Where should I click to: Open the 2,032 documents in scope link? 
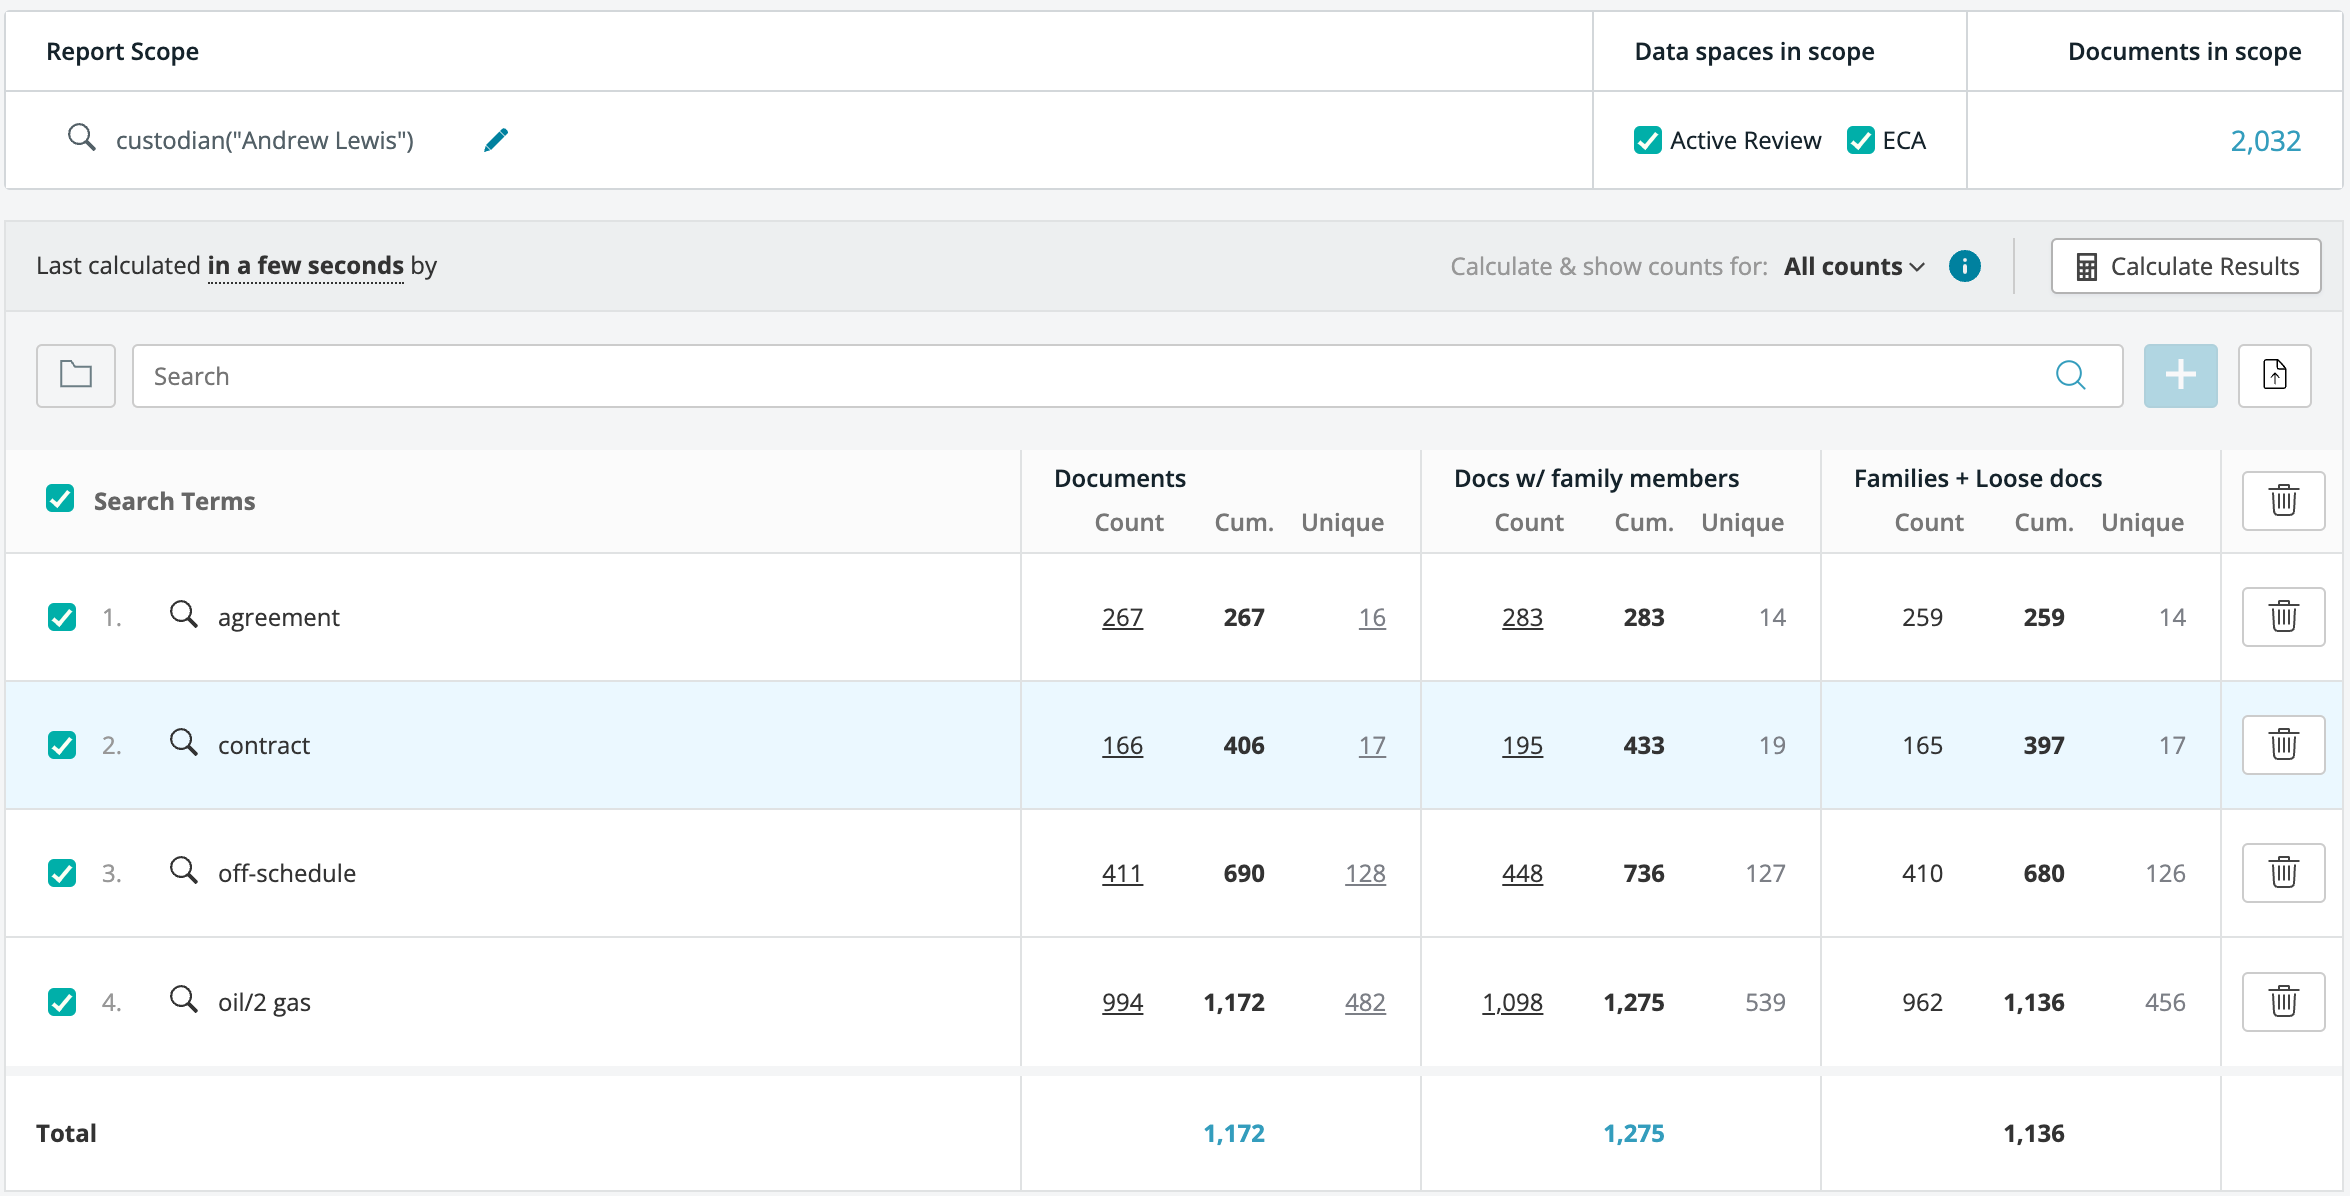pyautogui.click(x=2265, y=141)
